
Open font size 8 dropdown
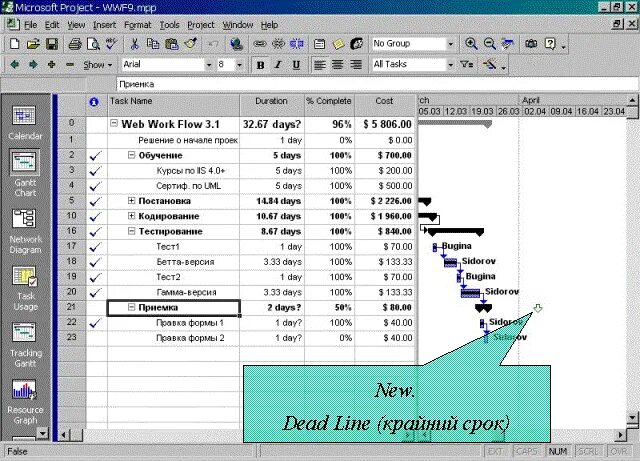click(x=240, y=65)
